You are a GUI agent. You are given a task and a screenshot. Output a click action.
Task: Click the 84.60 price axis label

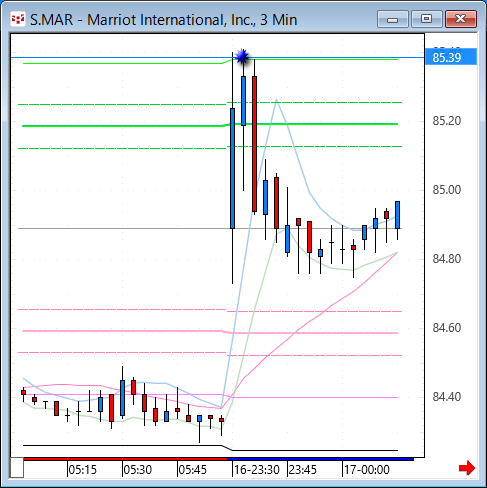point(447,328)
